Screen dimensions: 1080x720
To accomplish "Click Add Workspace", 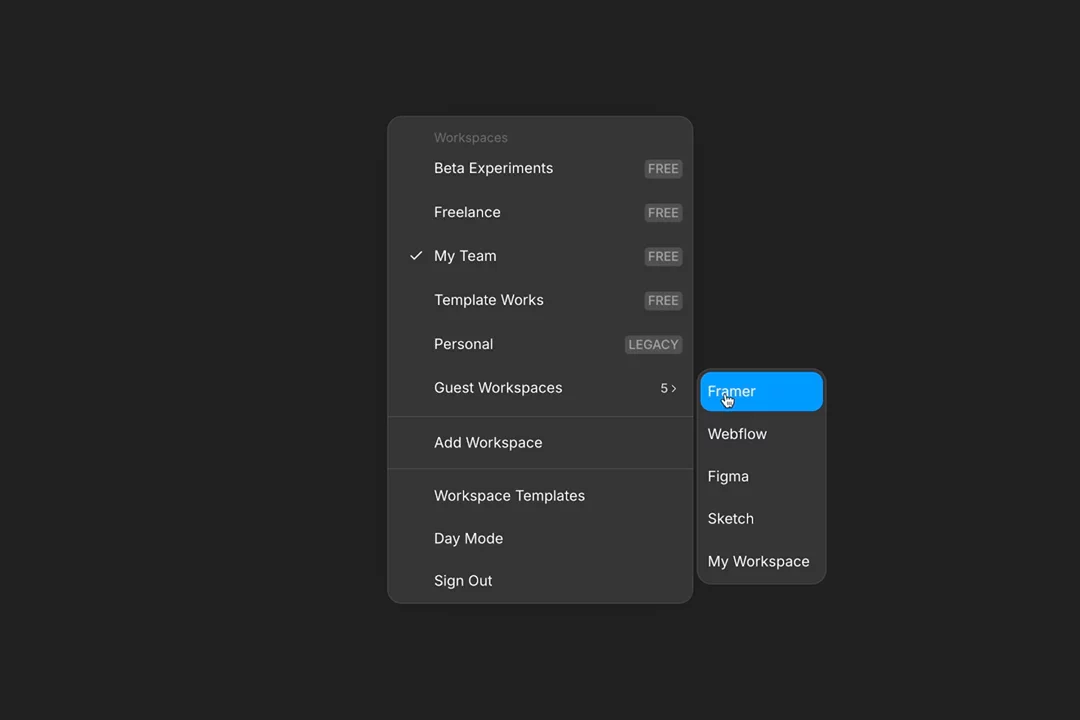I will [x=540, y=442].
